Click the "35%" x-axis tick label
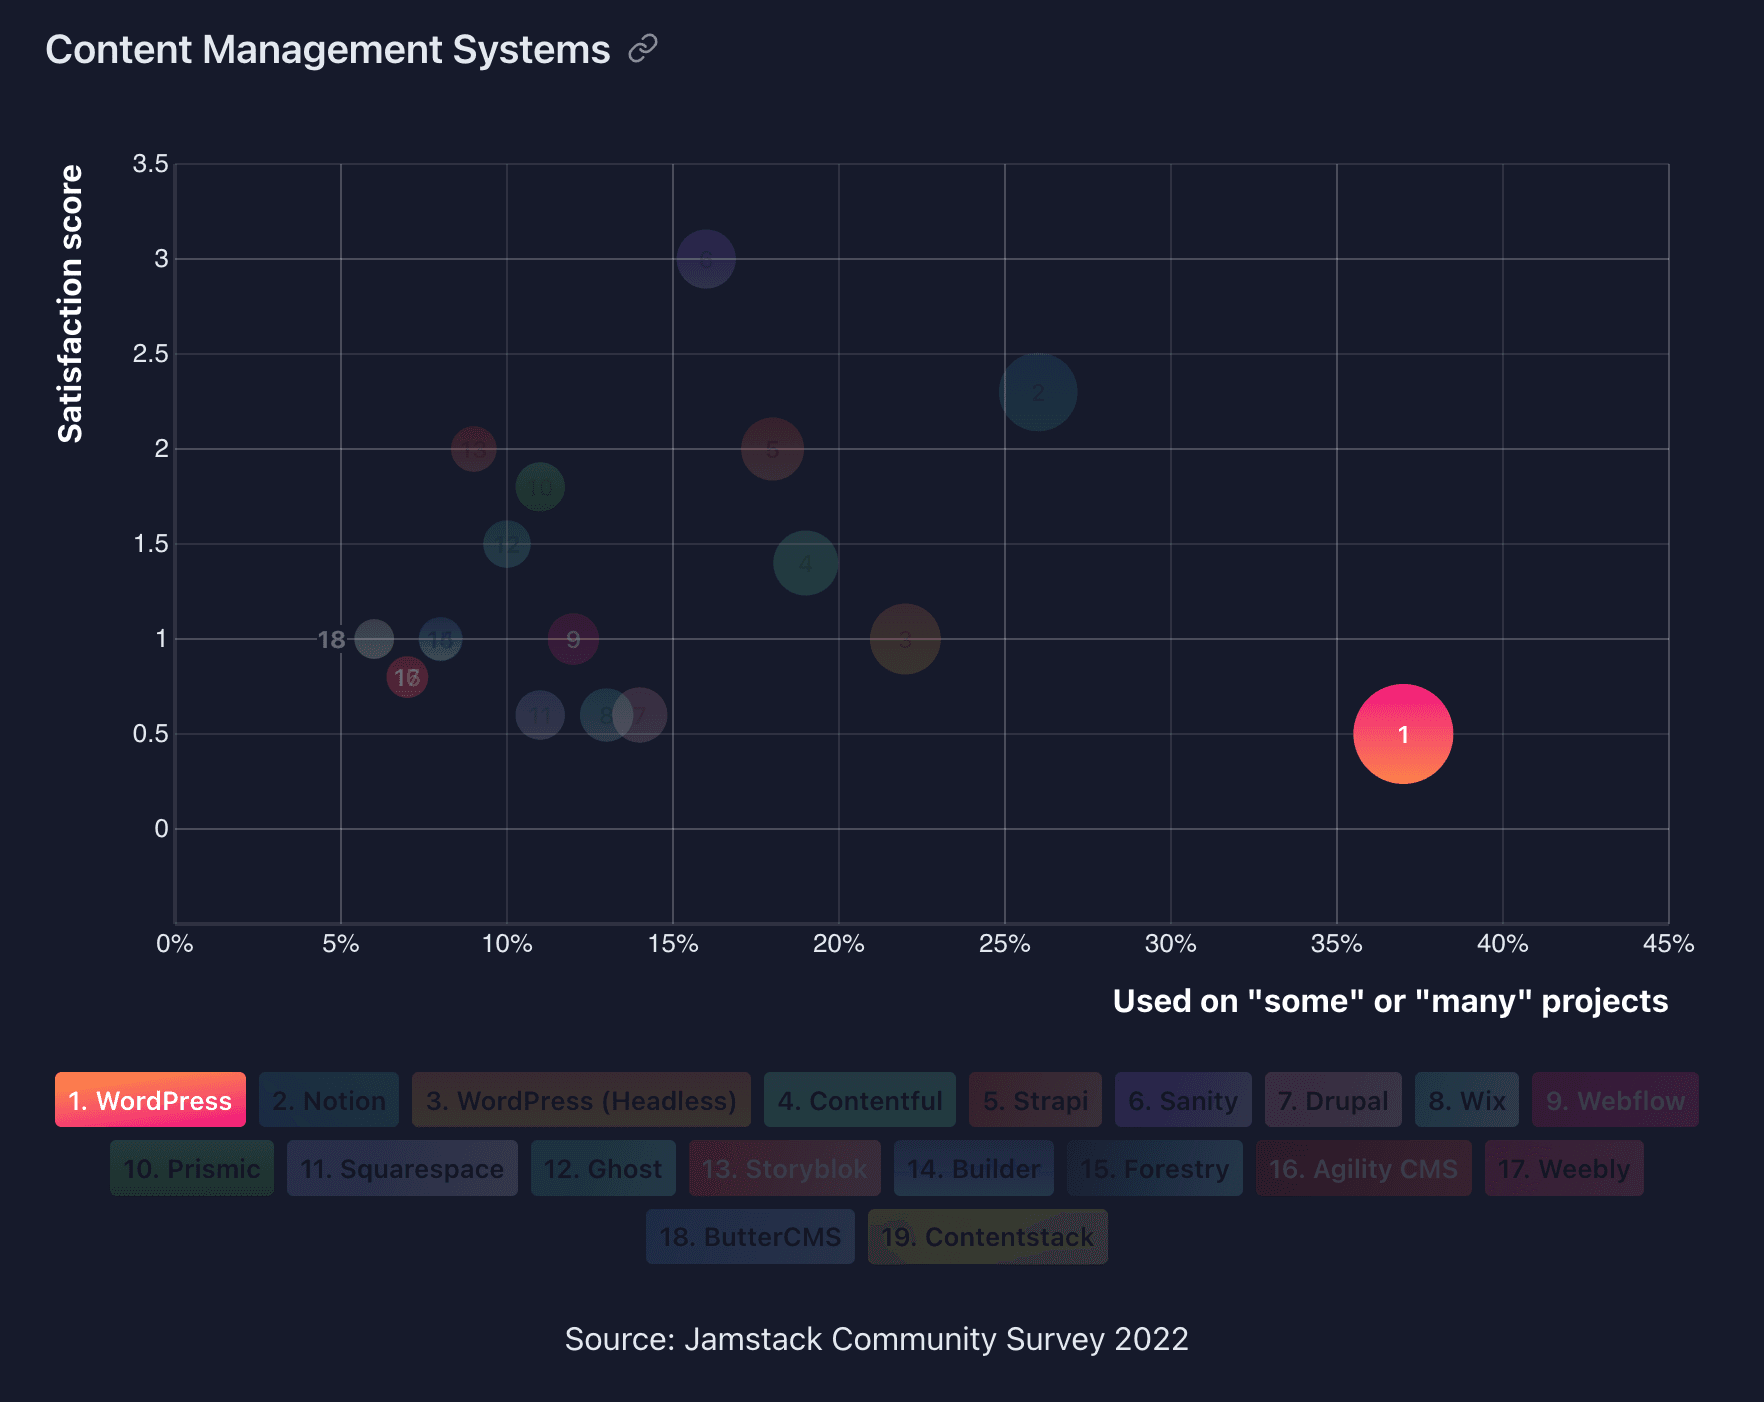 1337,944
